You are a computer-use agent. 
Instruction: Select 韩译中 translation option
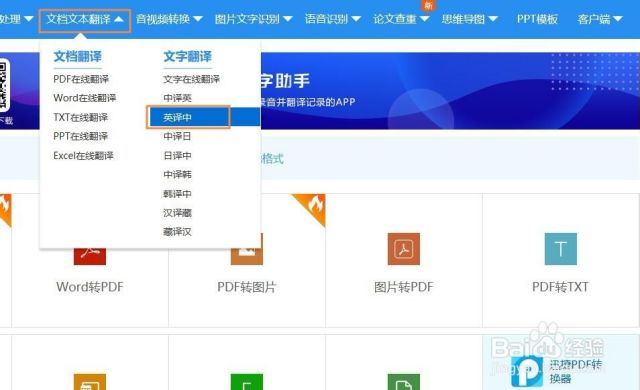pos(177,194)
